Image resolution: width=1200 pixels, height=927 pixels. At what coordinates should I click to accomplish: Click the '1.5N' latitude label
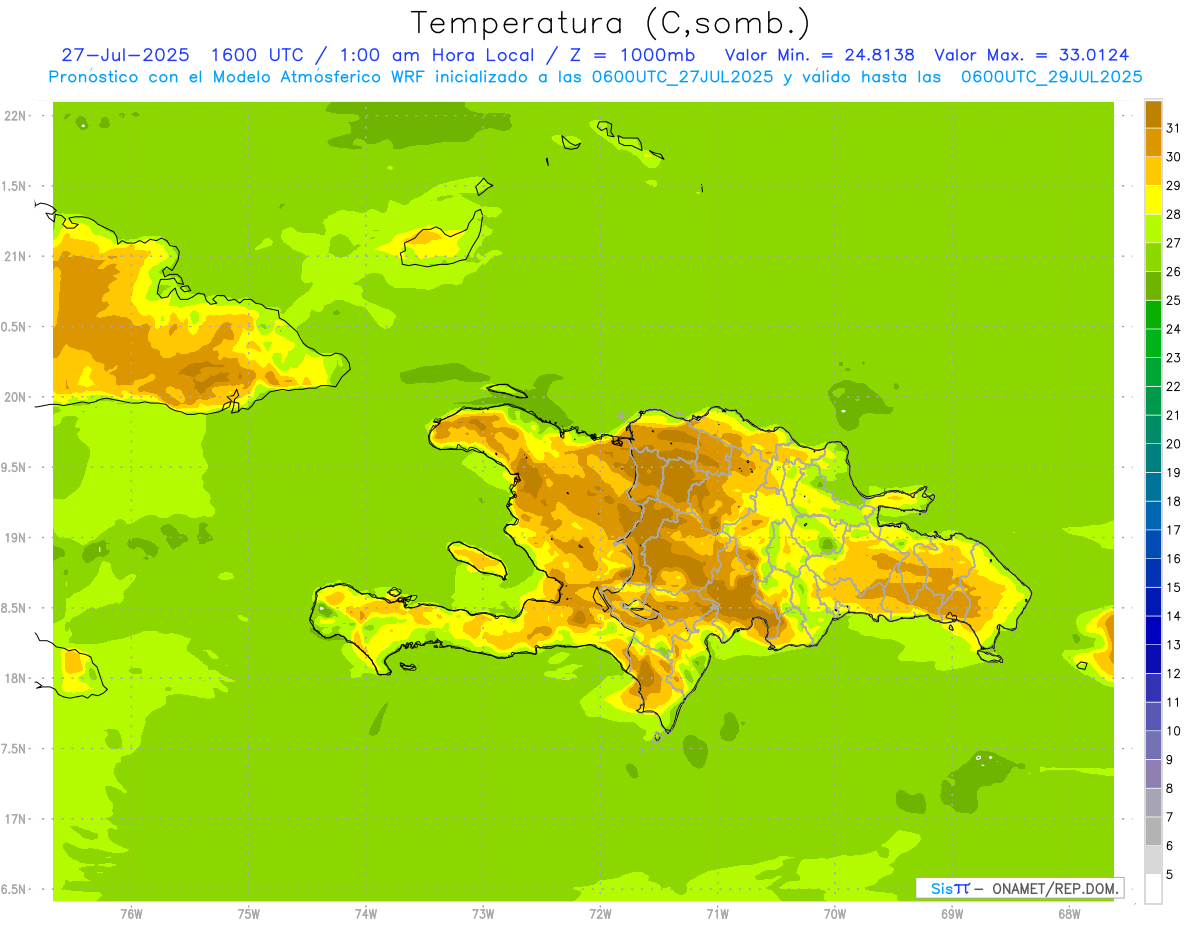click(x=15, y=187)
